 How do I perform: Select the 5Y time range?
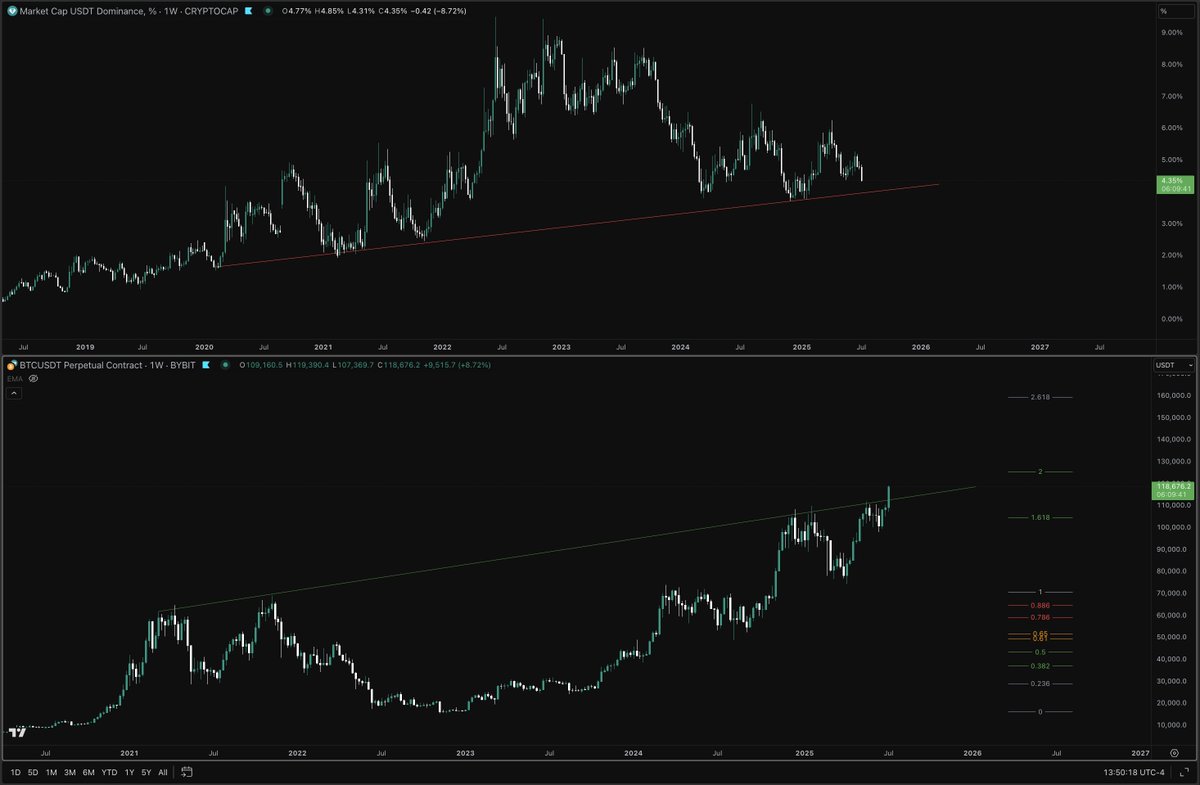click(146, 772)
